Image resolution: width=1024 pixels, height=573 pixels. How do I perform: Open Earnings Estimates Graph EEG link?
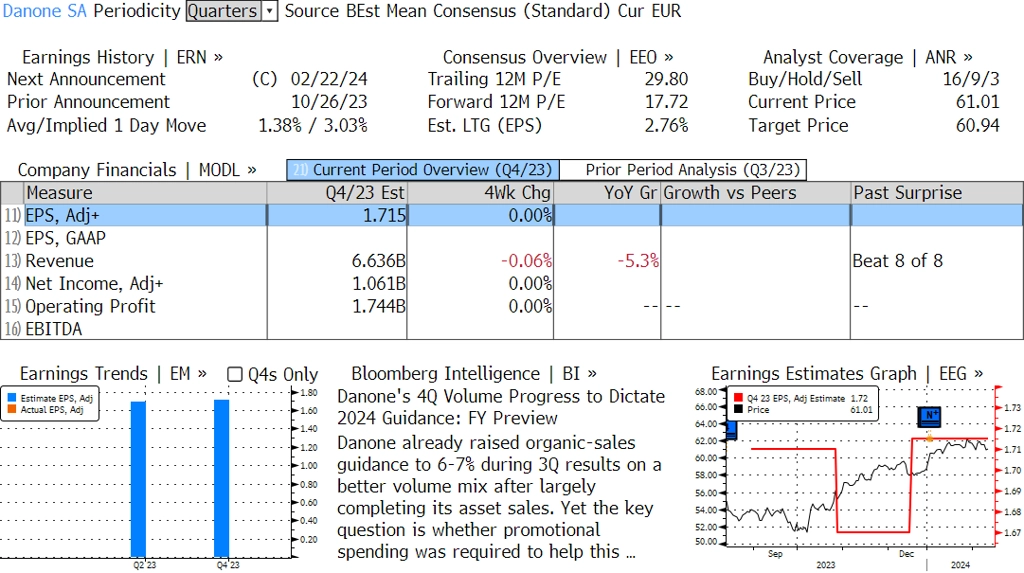click(x=847, y=374)
